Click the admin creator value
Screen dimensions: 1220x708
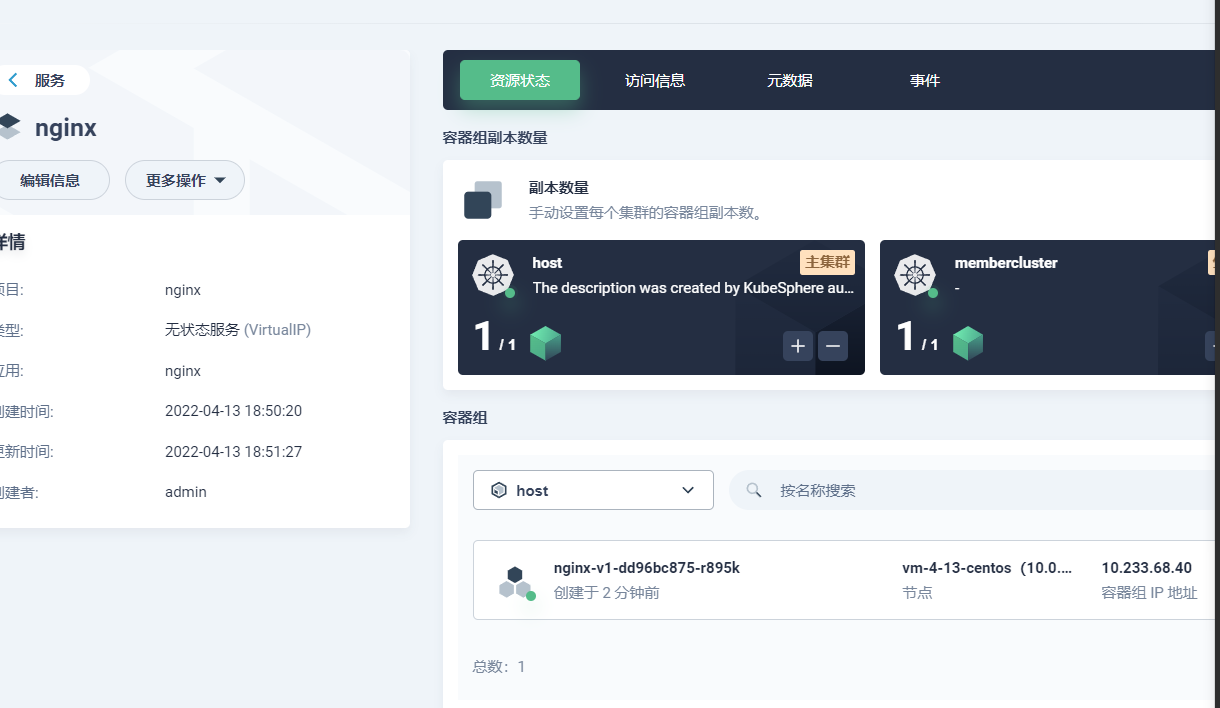(186, 492)
